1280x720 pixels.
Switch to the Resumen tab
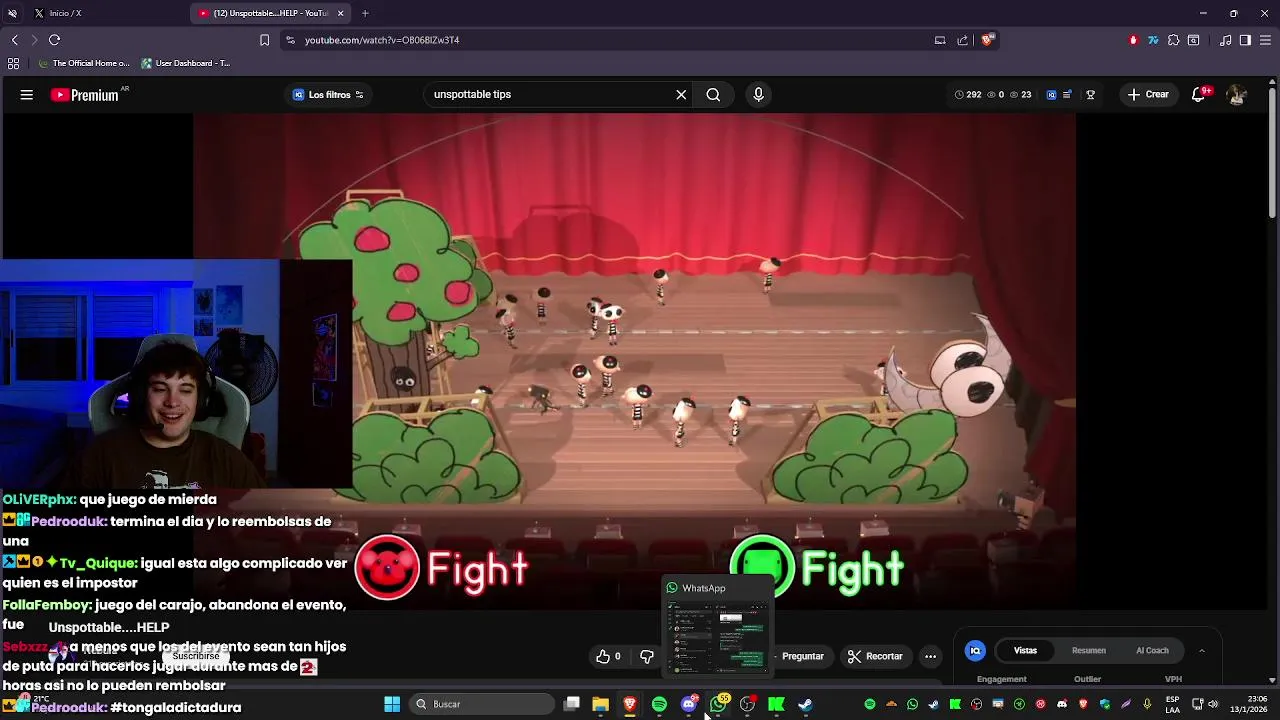[x=1089, y=651]
